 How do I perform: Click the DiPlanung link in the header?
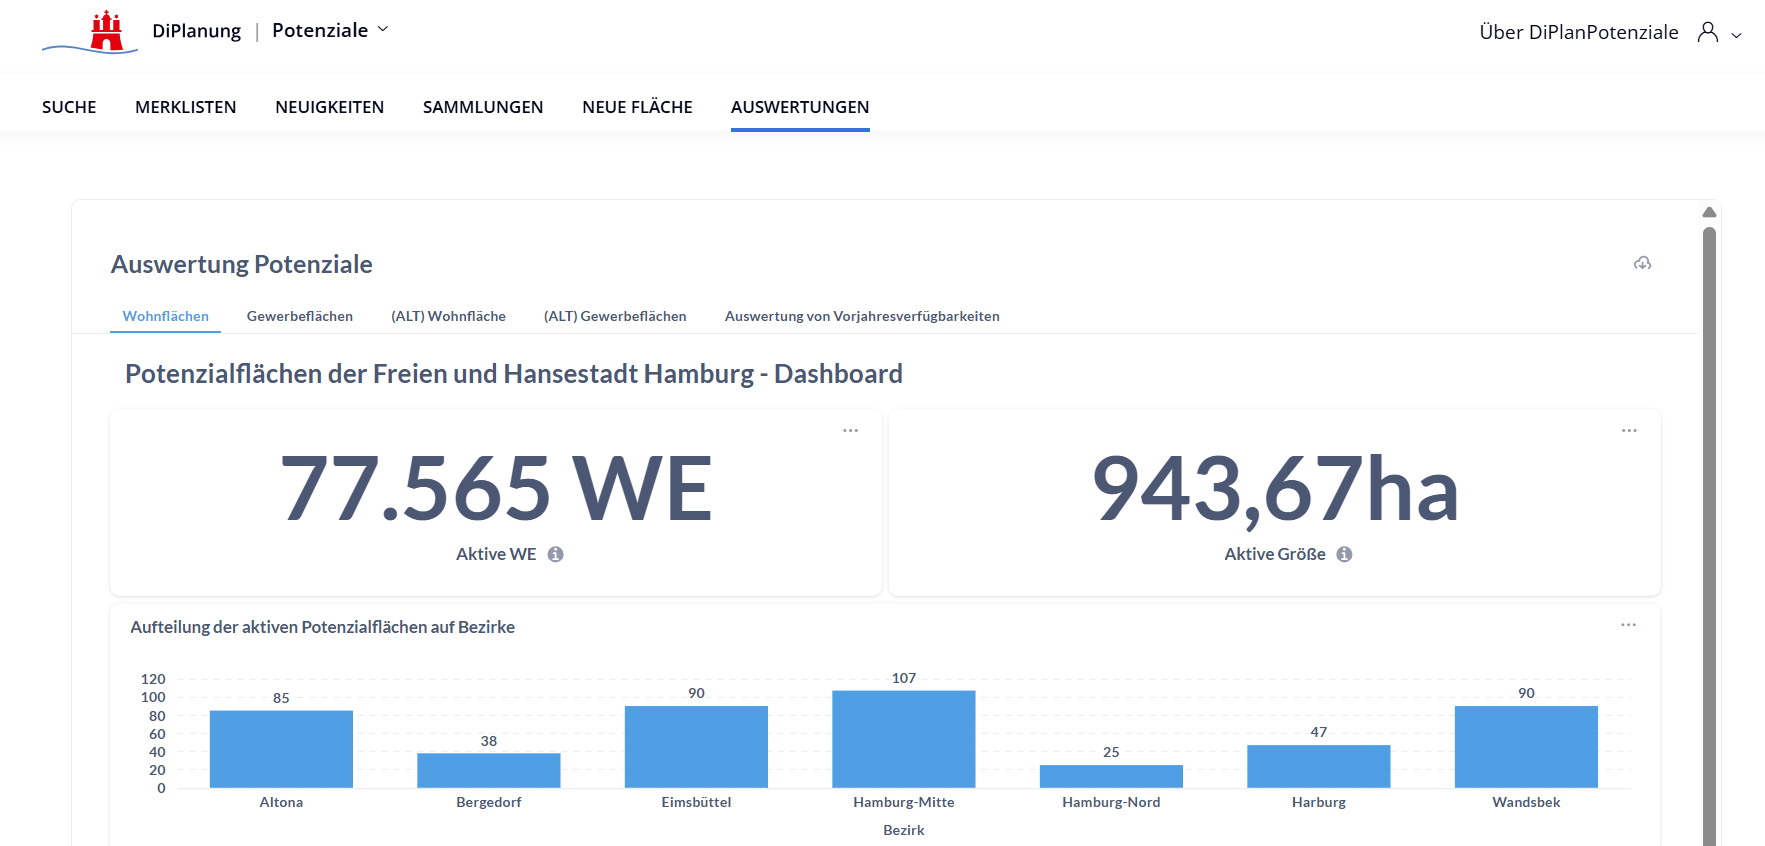[x=196, y=31]
